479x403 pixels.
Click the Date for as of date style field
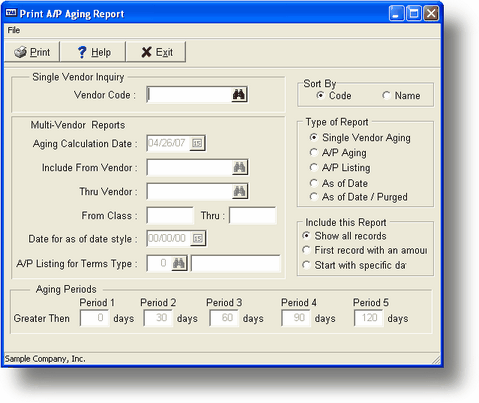[x=169, y=239]
